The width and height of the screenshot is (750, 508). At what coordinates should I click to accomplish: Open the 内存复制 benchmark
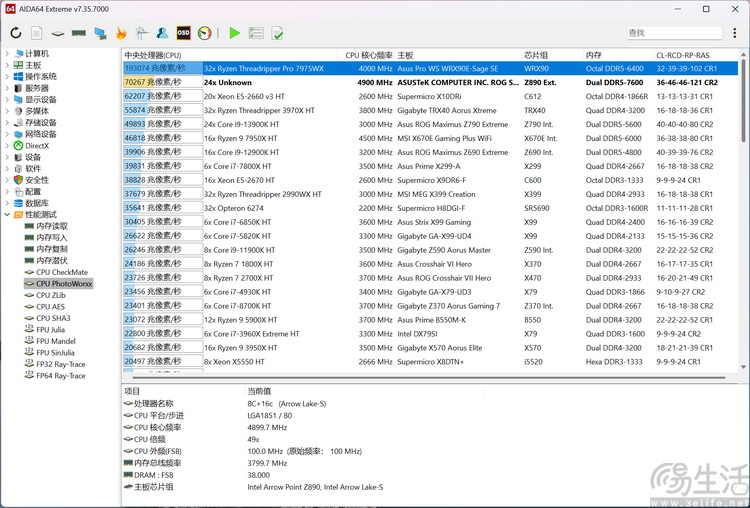click(x=46, y=249)
